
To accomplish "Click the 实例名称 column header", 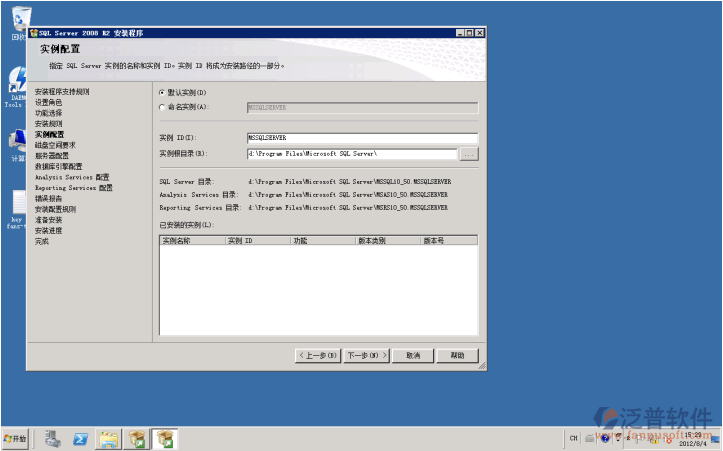I will (192, 241).
